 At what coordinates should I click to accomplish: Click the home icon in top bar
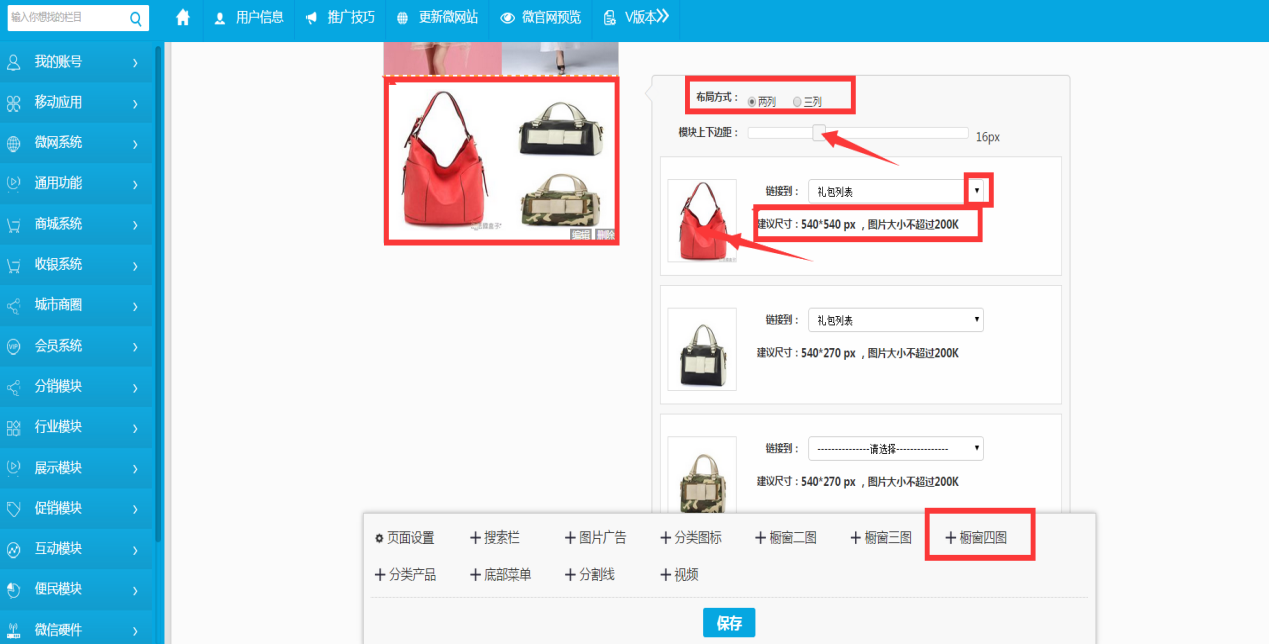click(x=183, y=18)
